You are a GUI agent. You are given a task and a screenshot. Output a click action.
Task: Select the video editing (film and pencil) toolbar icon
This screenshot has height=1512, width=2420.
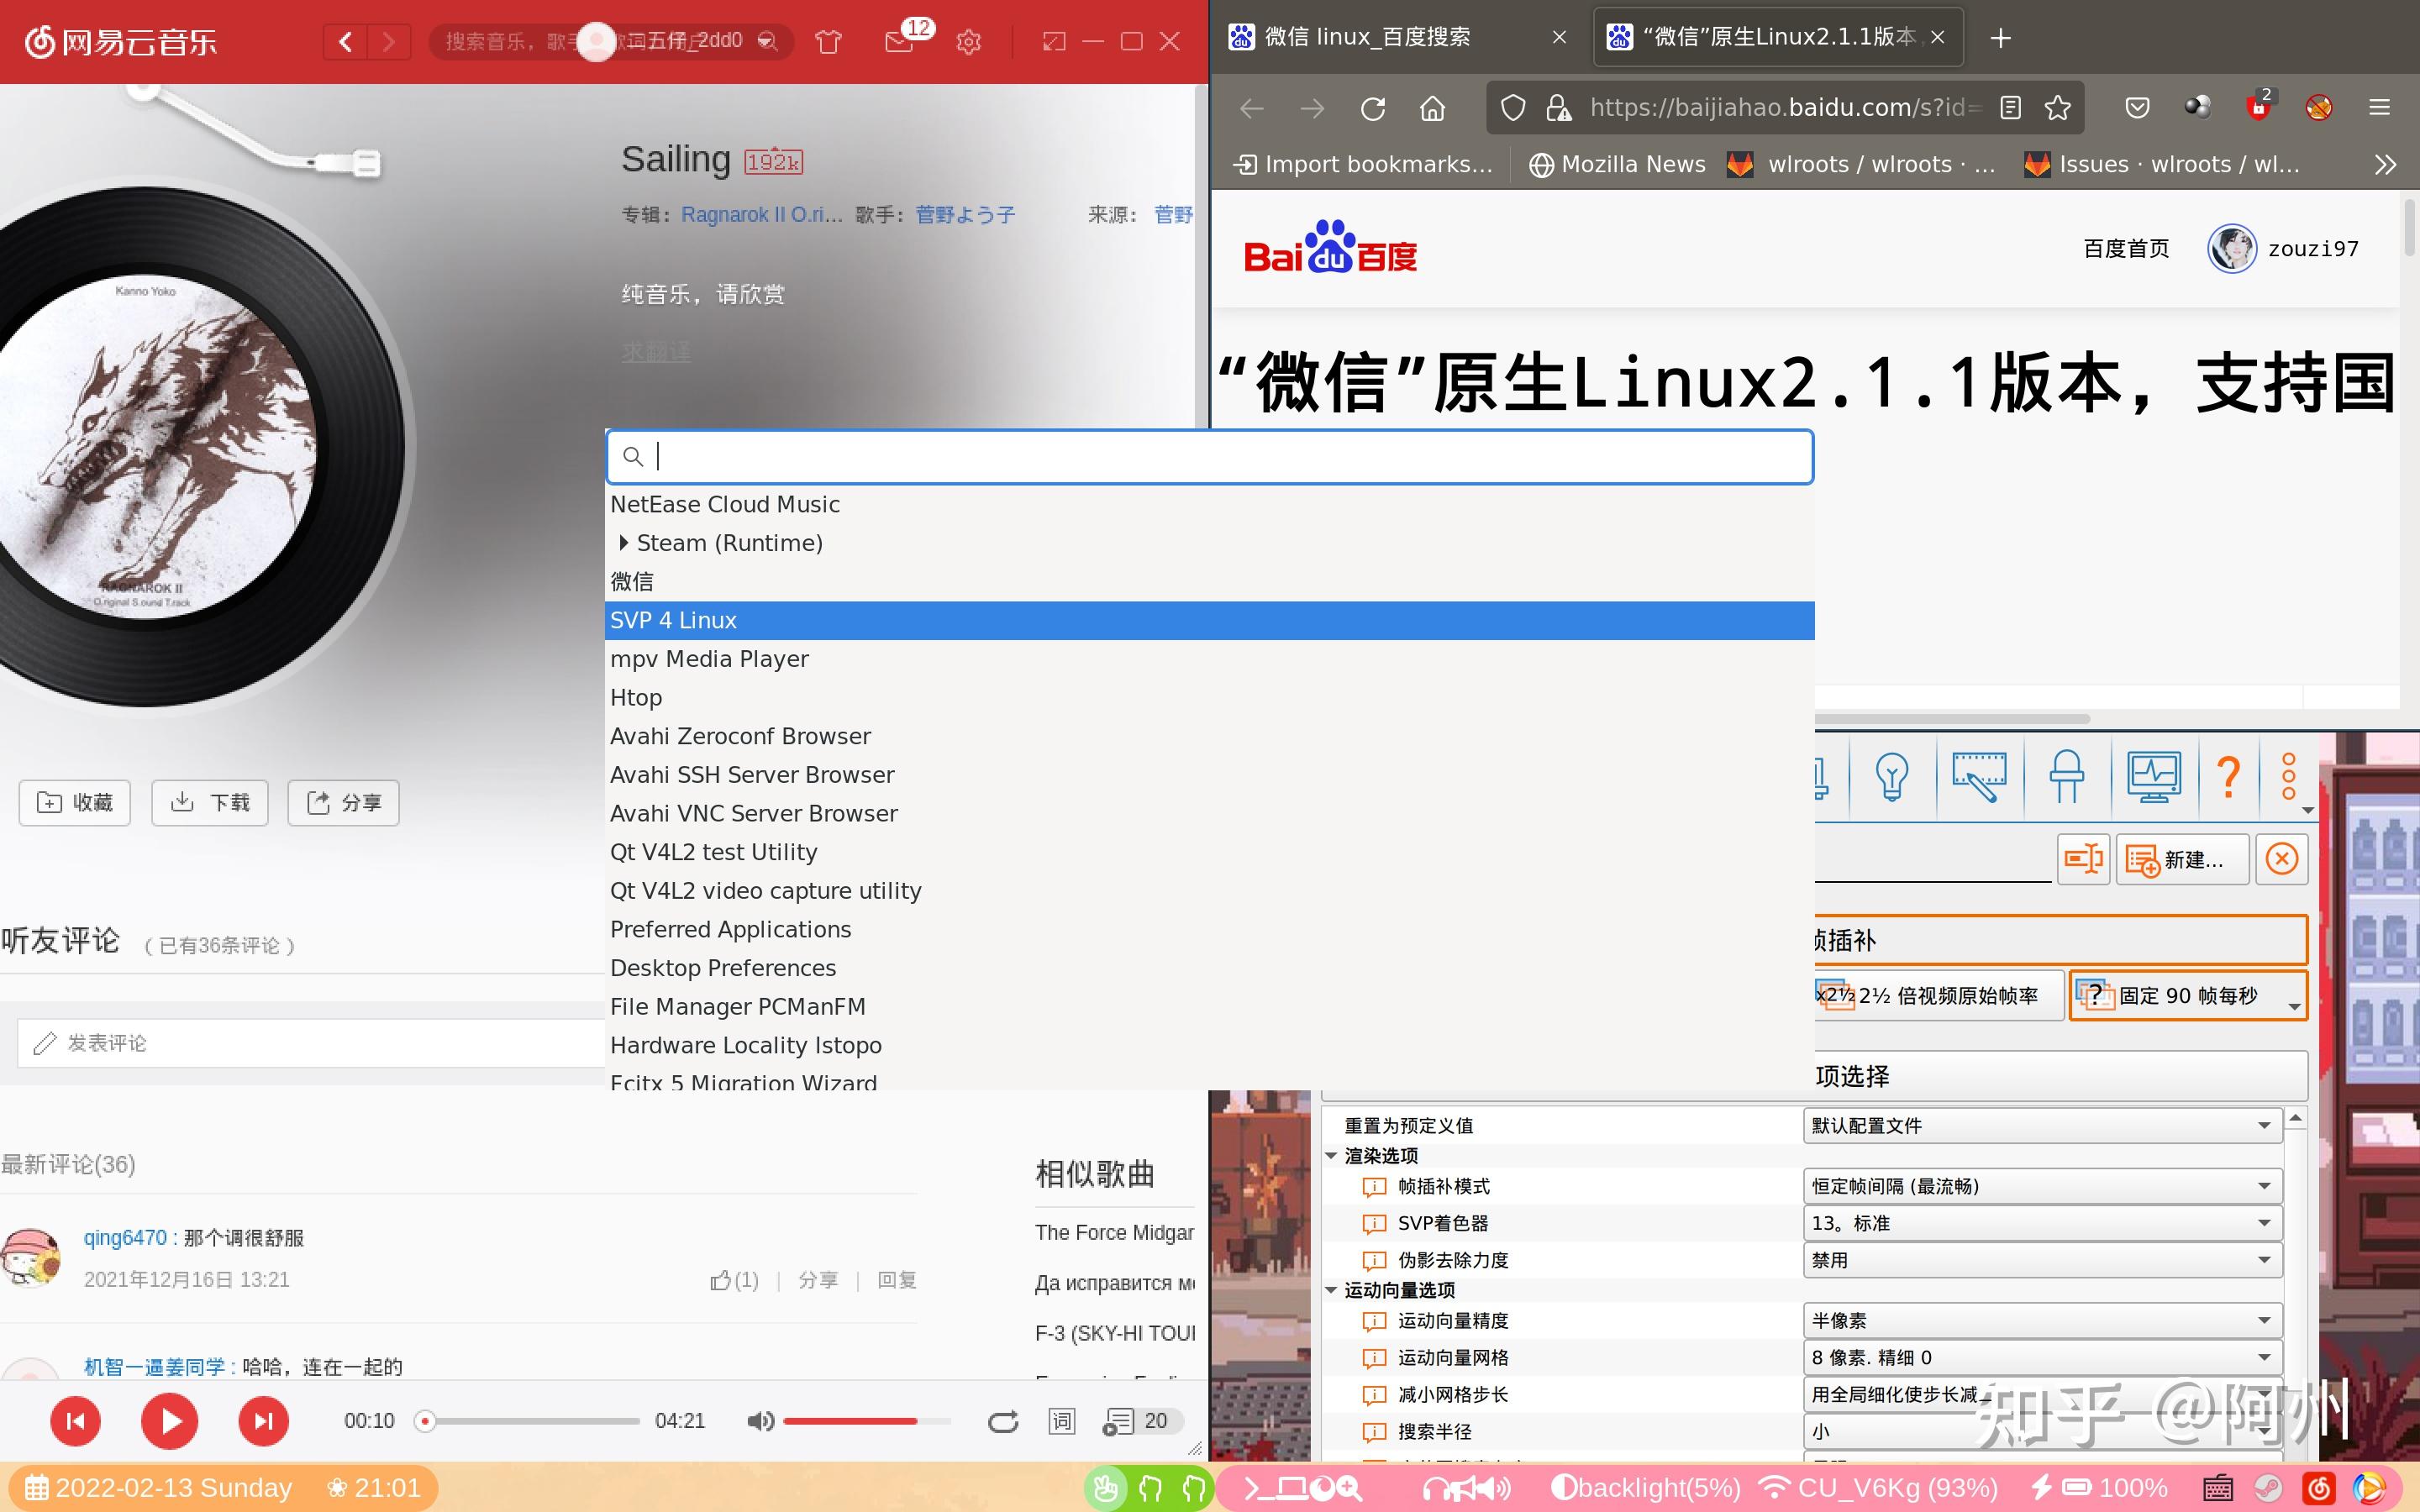coord(1980,776)
